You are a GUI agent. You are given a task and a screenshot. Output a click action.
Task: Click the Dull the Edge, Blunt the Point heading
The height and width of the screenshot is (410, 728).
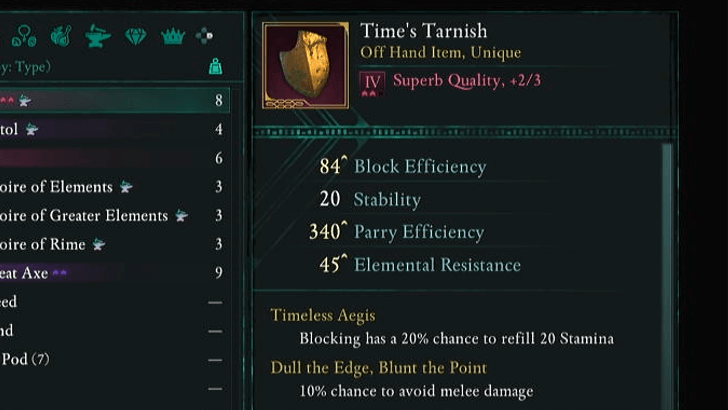pos(378,367)
